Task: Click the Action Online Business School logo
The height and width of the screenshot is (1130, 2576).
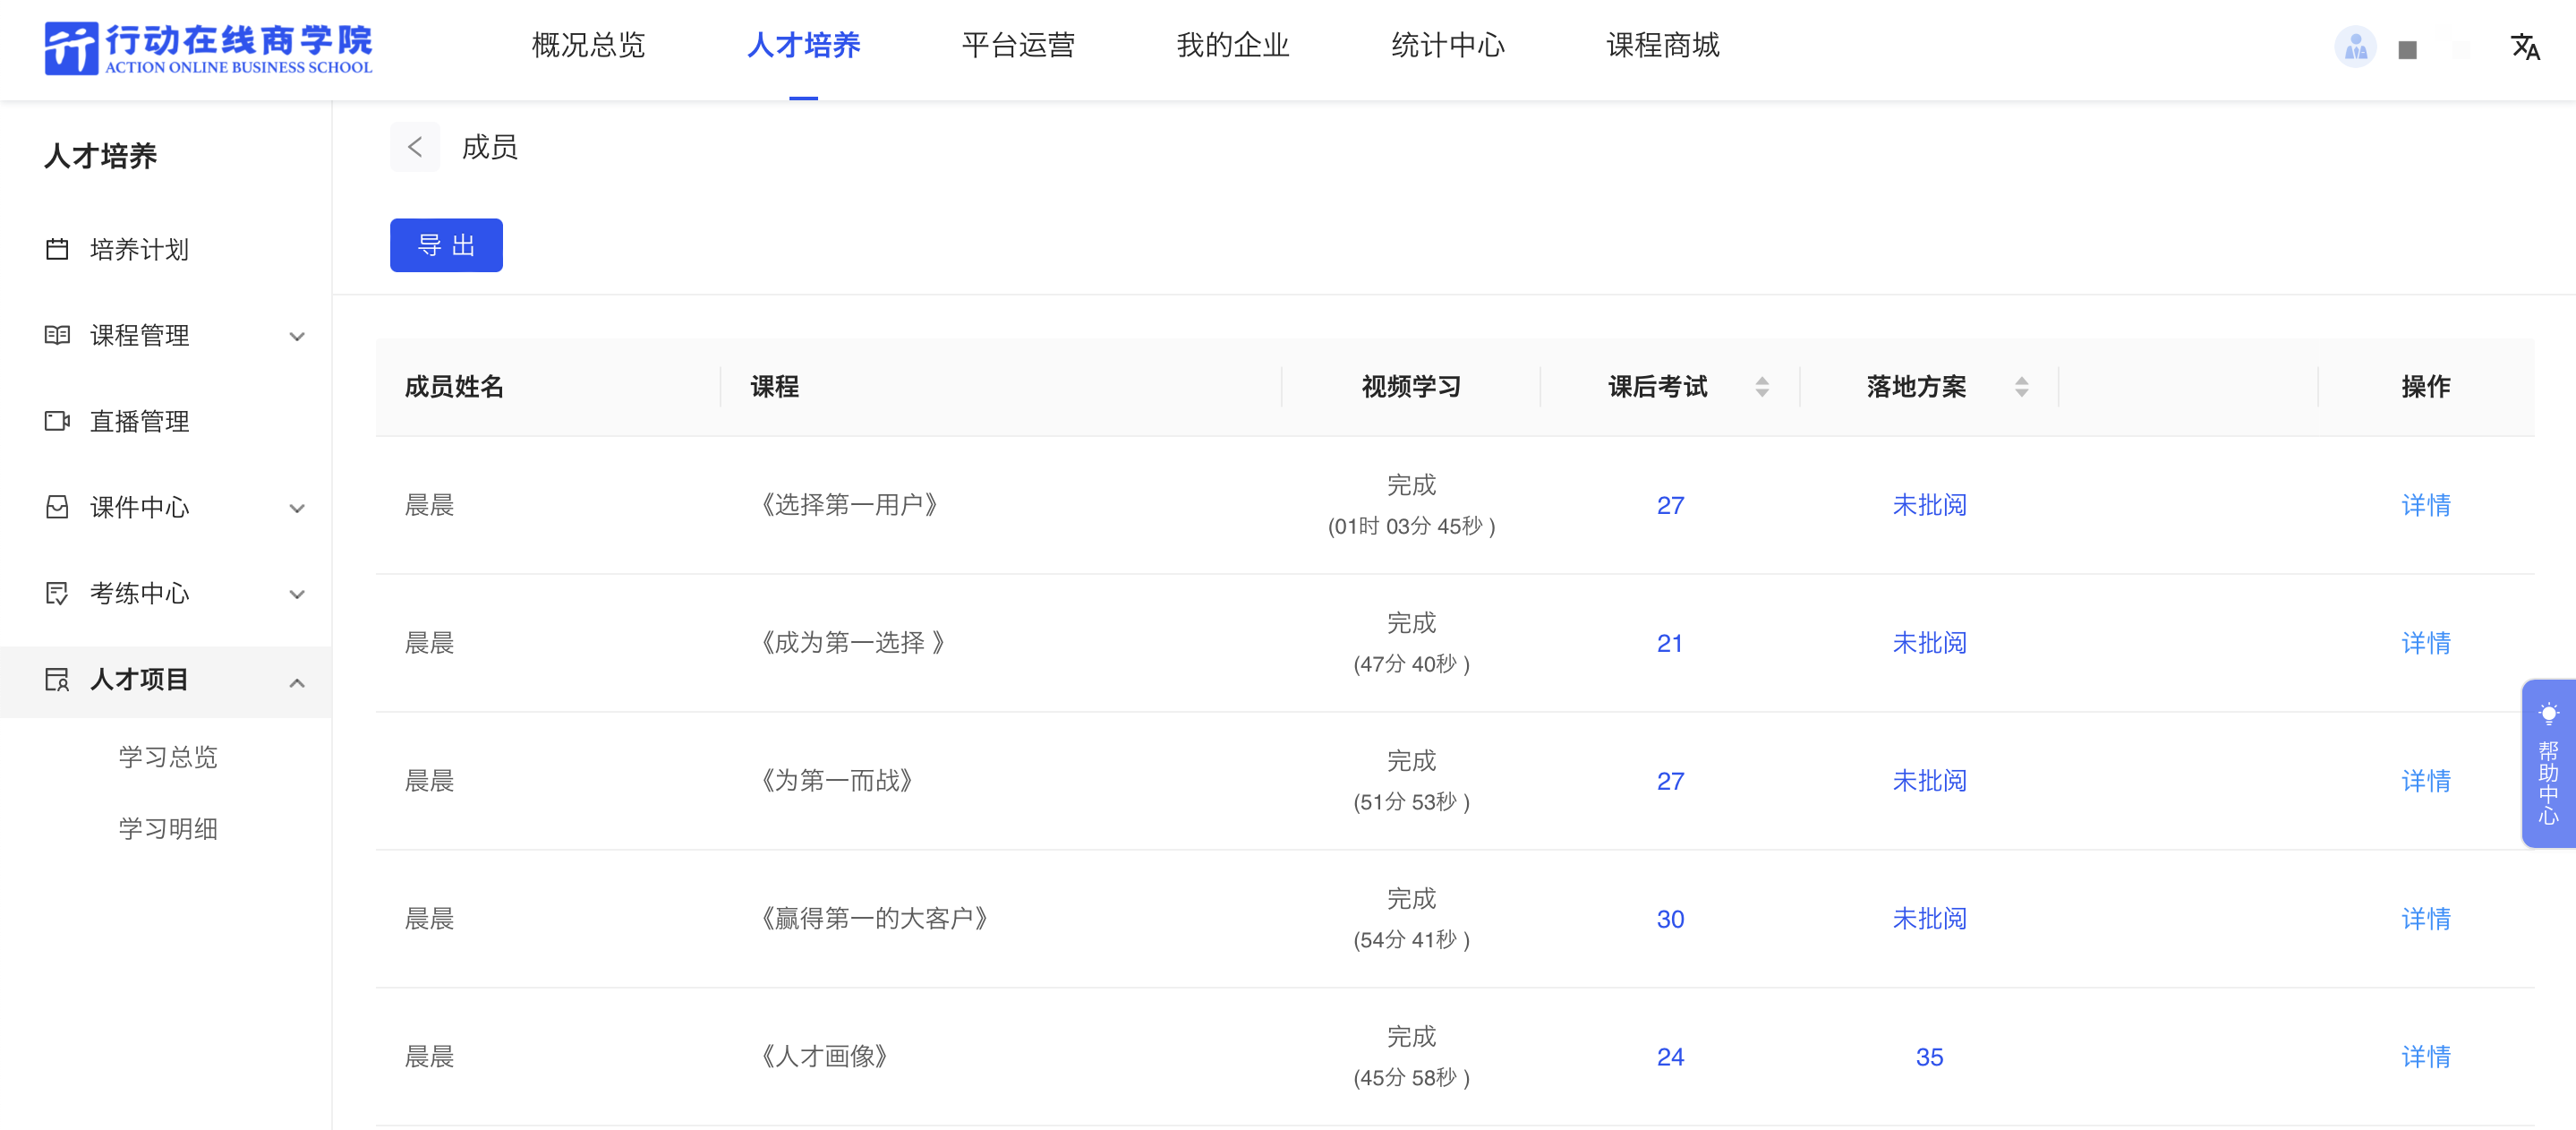Action: [208, 48]
